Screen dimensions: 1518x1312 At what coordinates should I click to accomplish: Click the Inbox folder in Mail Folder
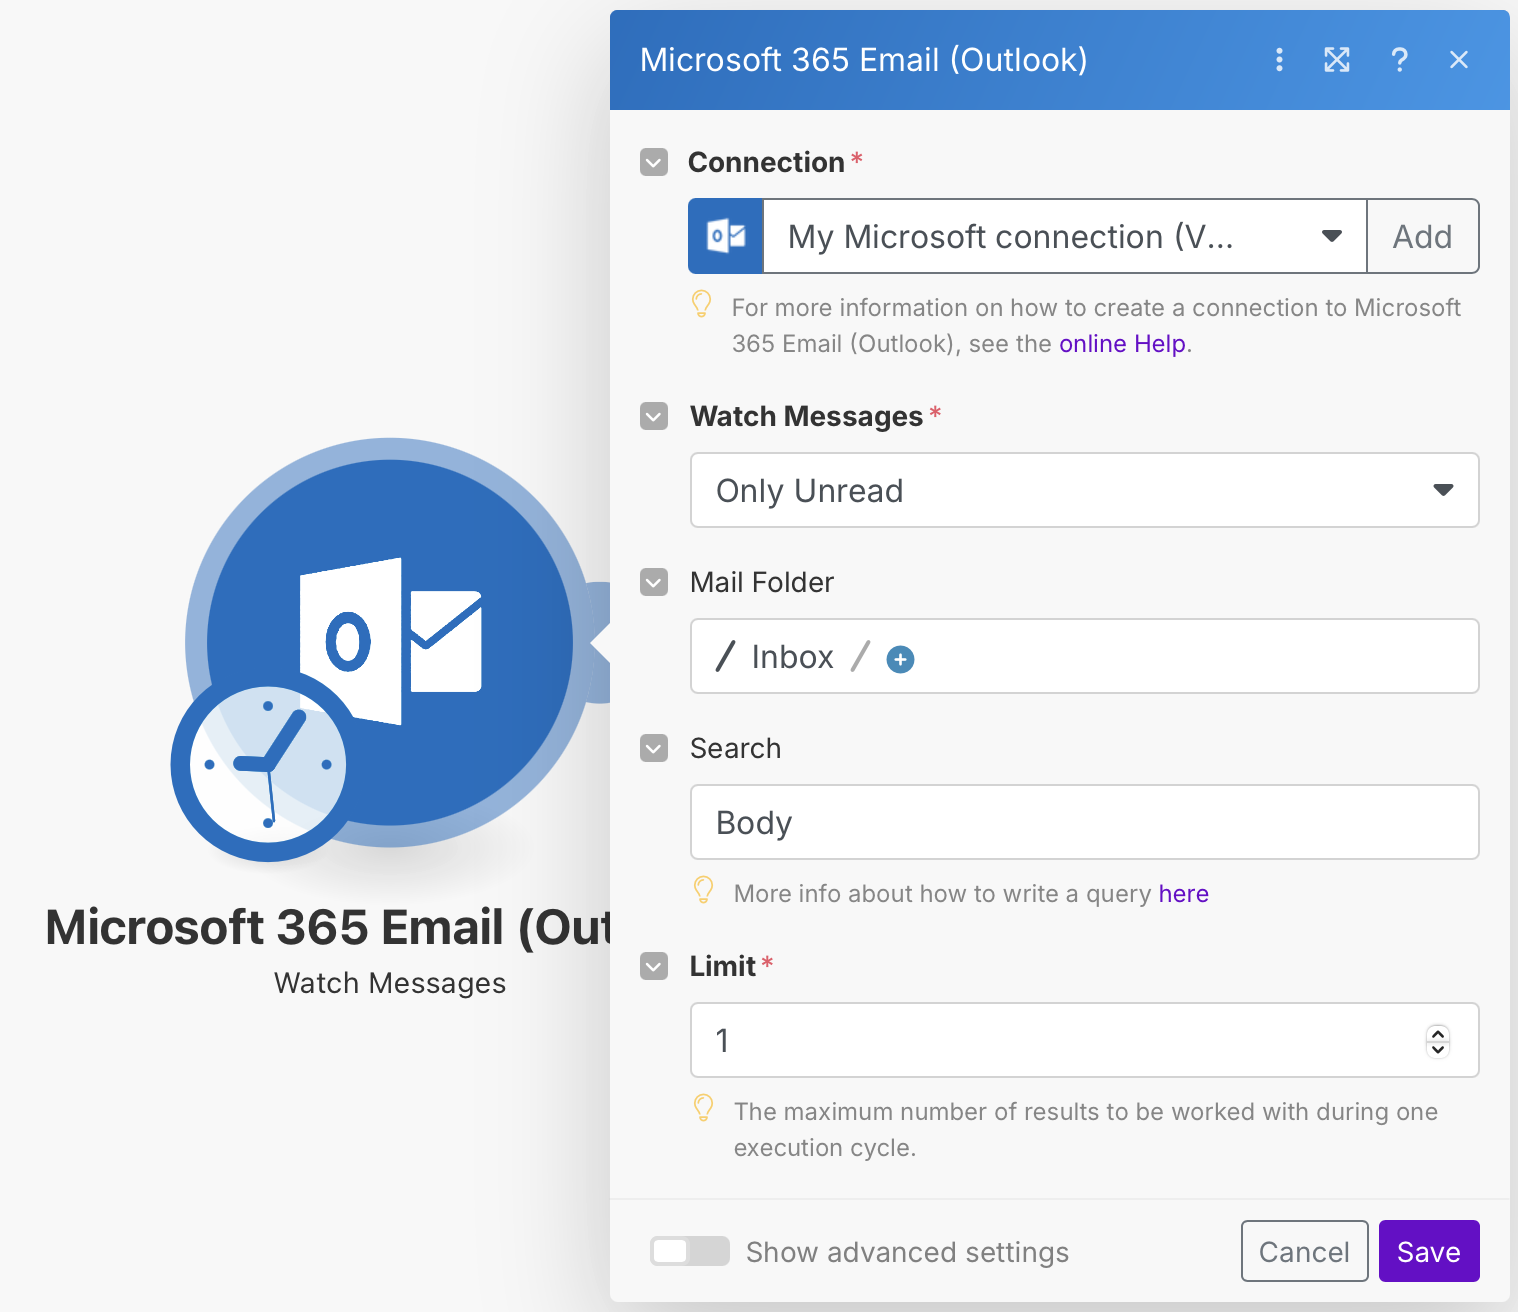tap(792, 657)
